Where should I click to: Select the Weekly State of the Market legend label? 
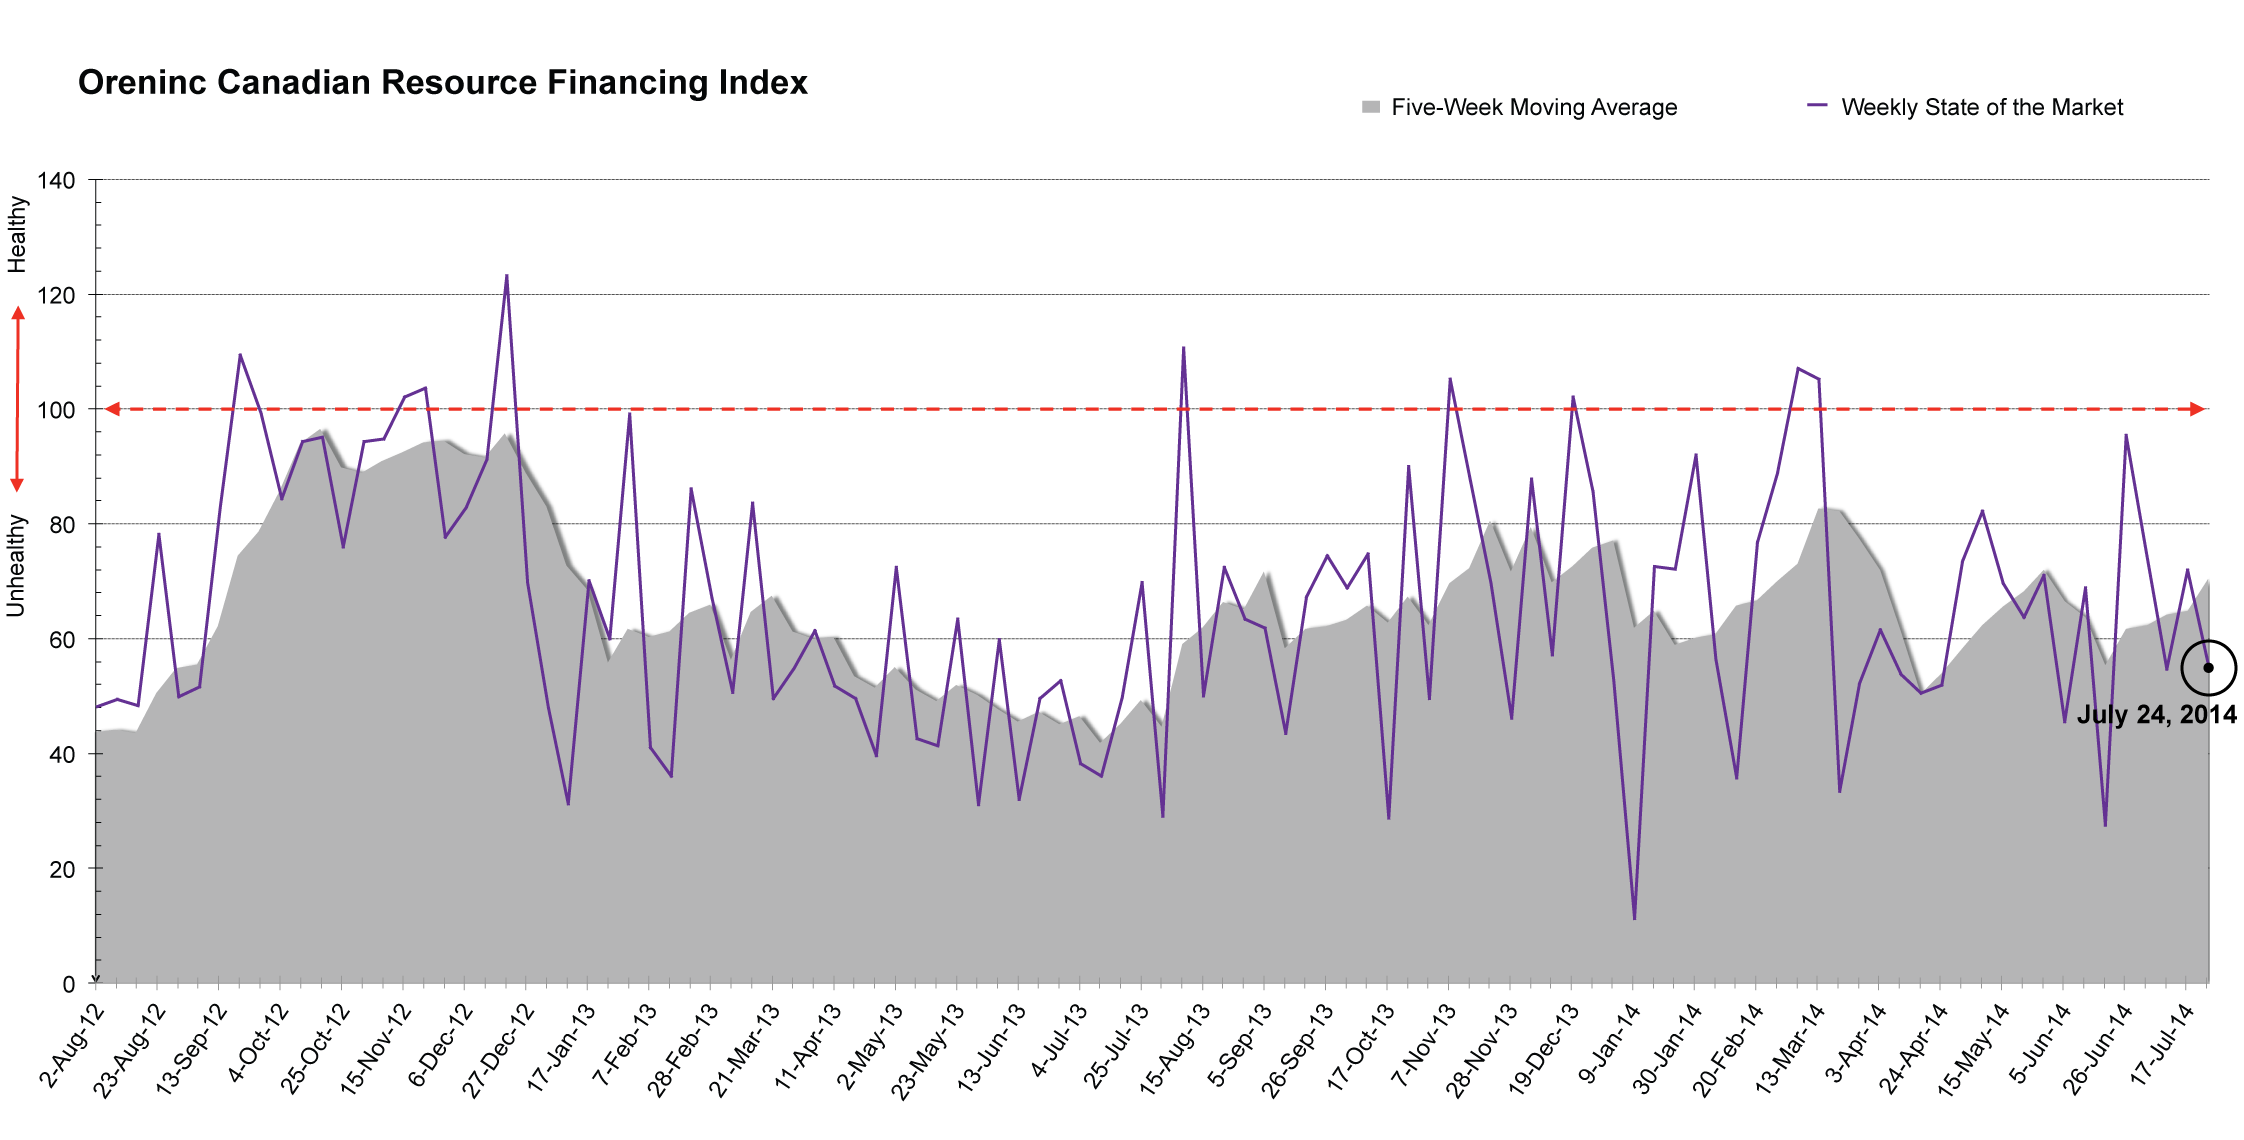[x=1982, y=107]
